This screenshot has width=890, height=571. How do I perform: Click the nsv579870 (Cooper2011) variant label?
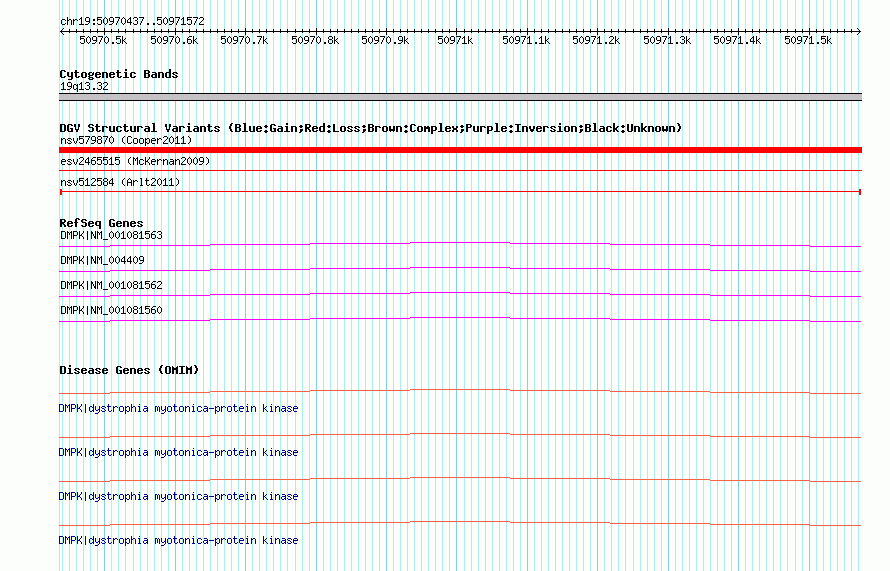[126, 140]
